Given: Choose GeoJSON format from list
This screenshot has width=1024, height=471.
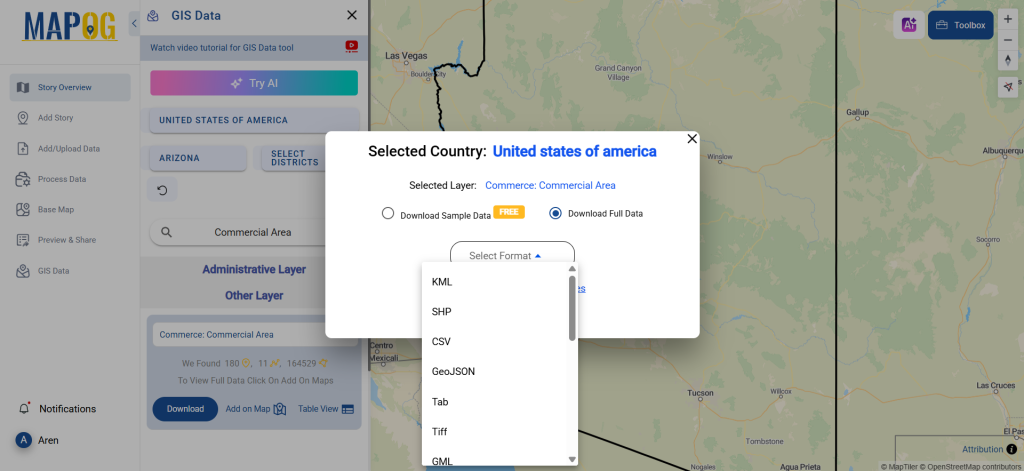Looking at the screenshot, I should 453,371.
